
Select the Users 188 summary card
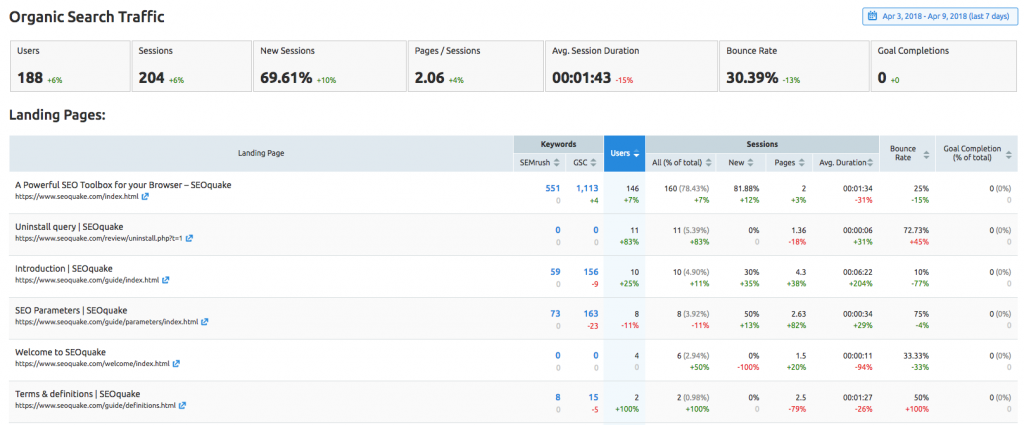coord(69,66)
